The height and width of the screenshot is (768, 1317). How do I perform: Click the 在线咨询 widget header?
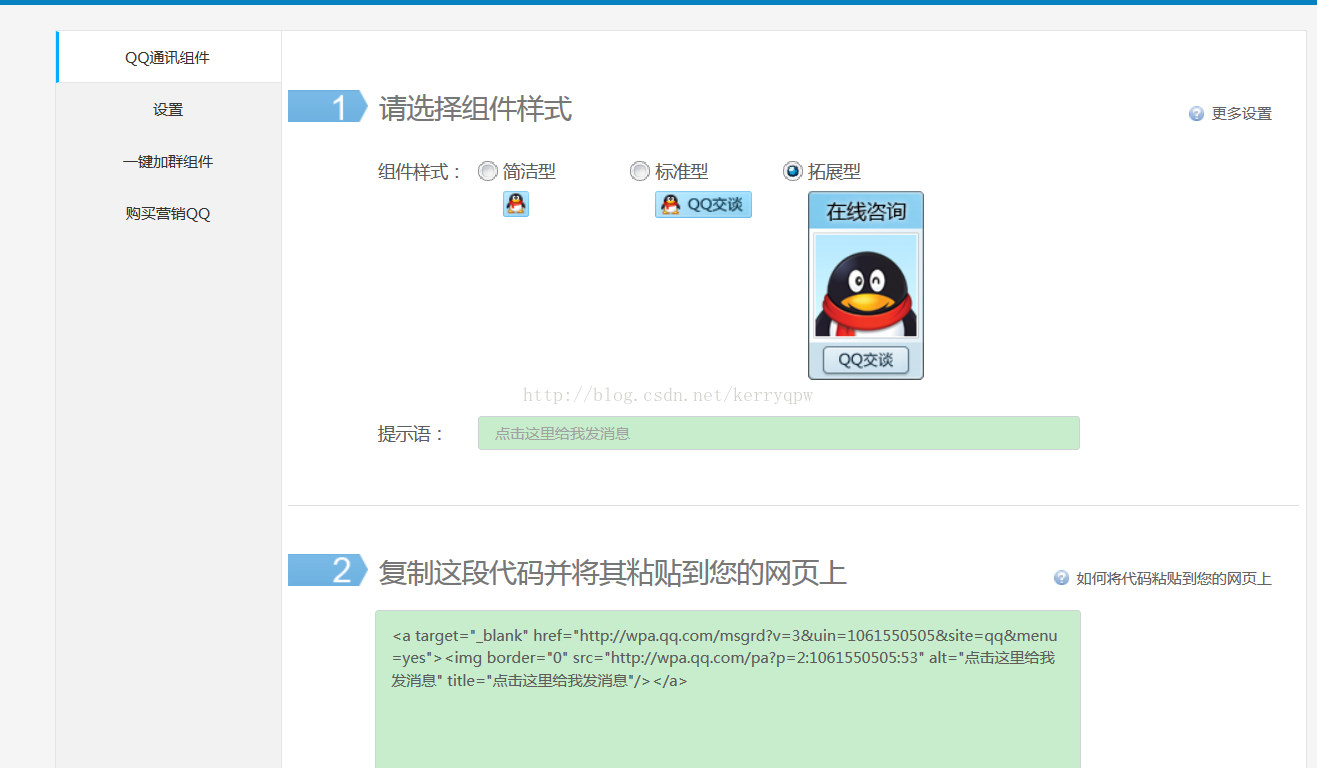point(866,211)
